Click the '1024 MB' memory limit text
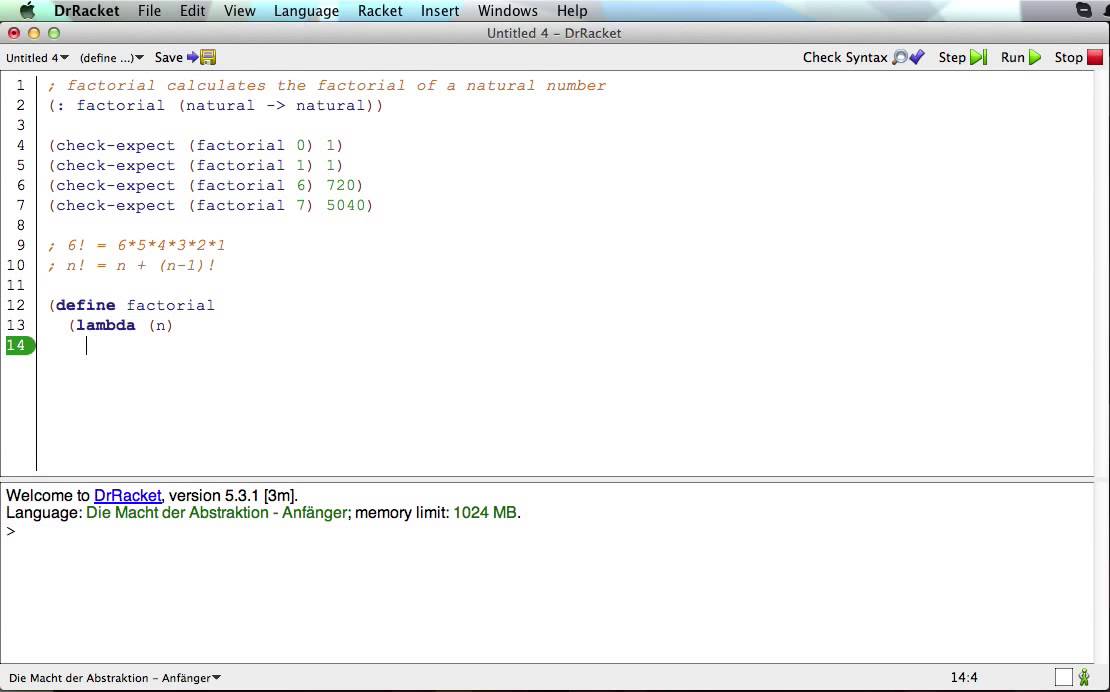1110x692 pixels. [x=485, y=512]
